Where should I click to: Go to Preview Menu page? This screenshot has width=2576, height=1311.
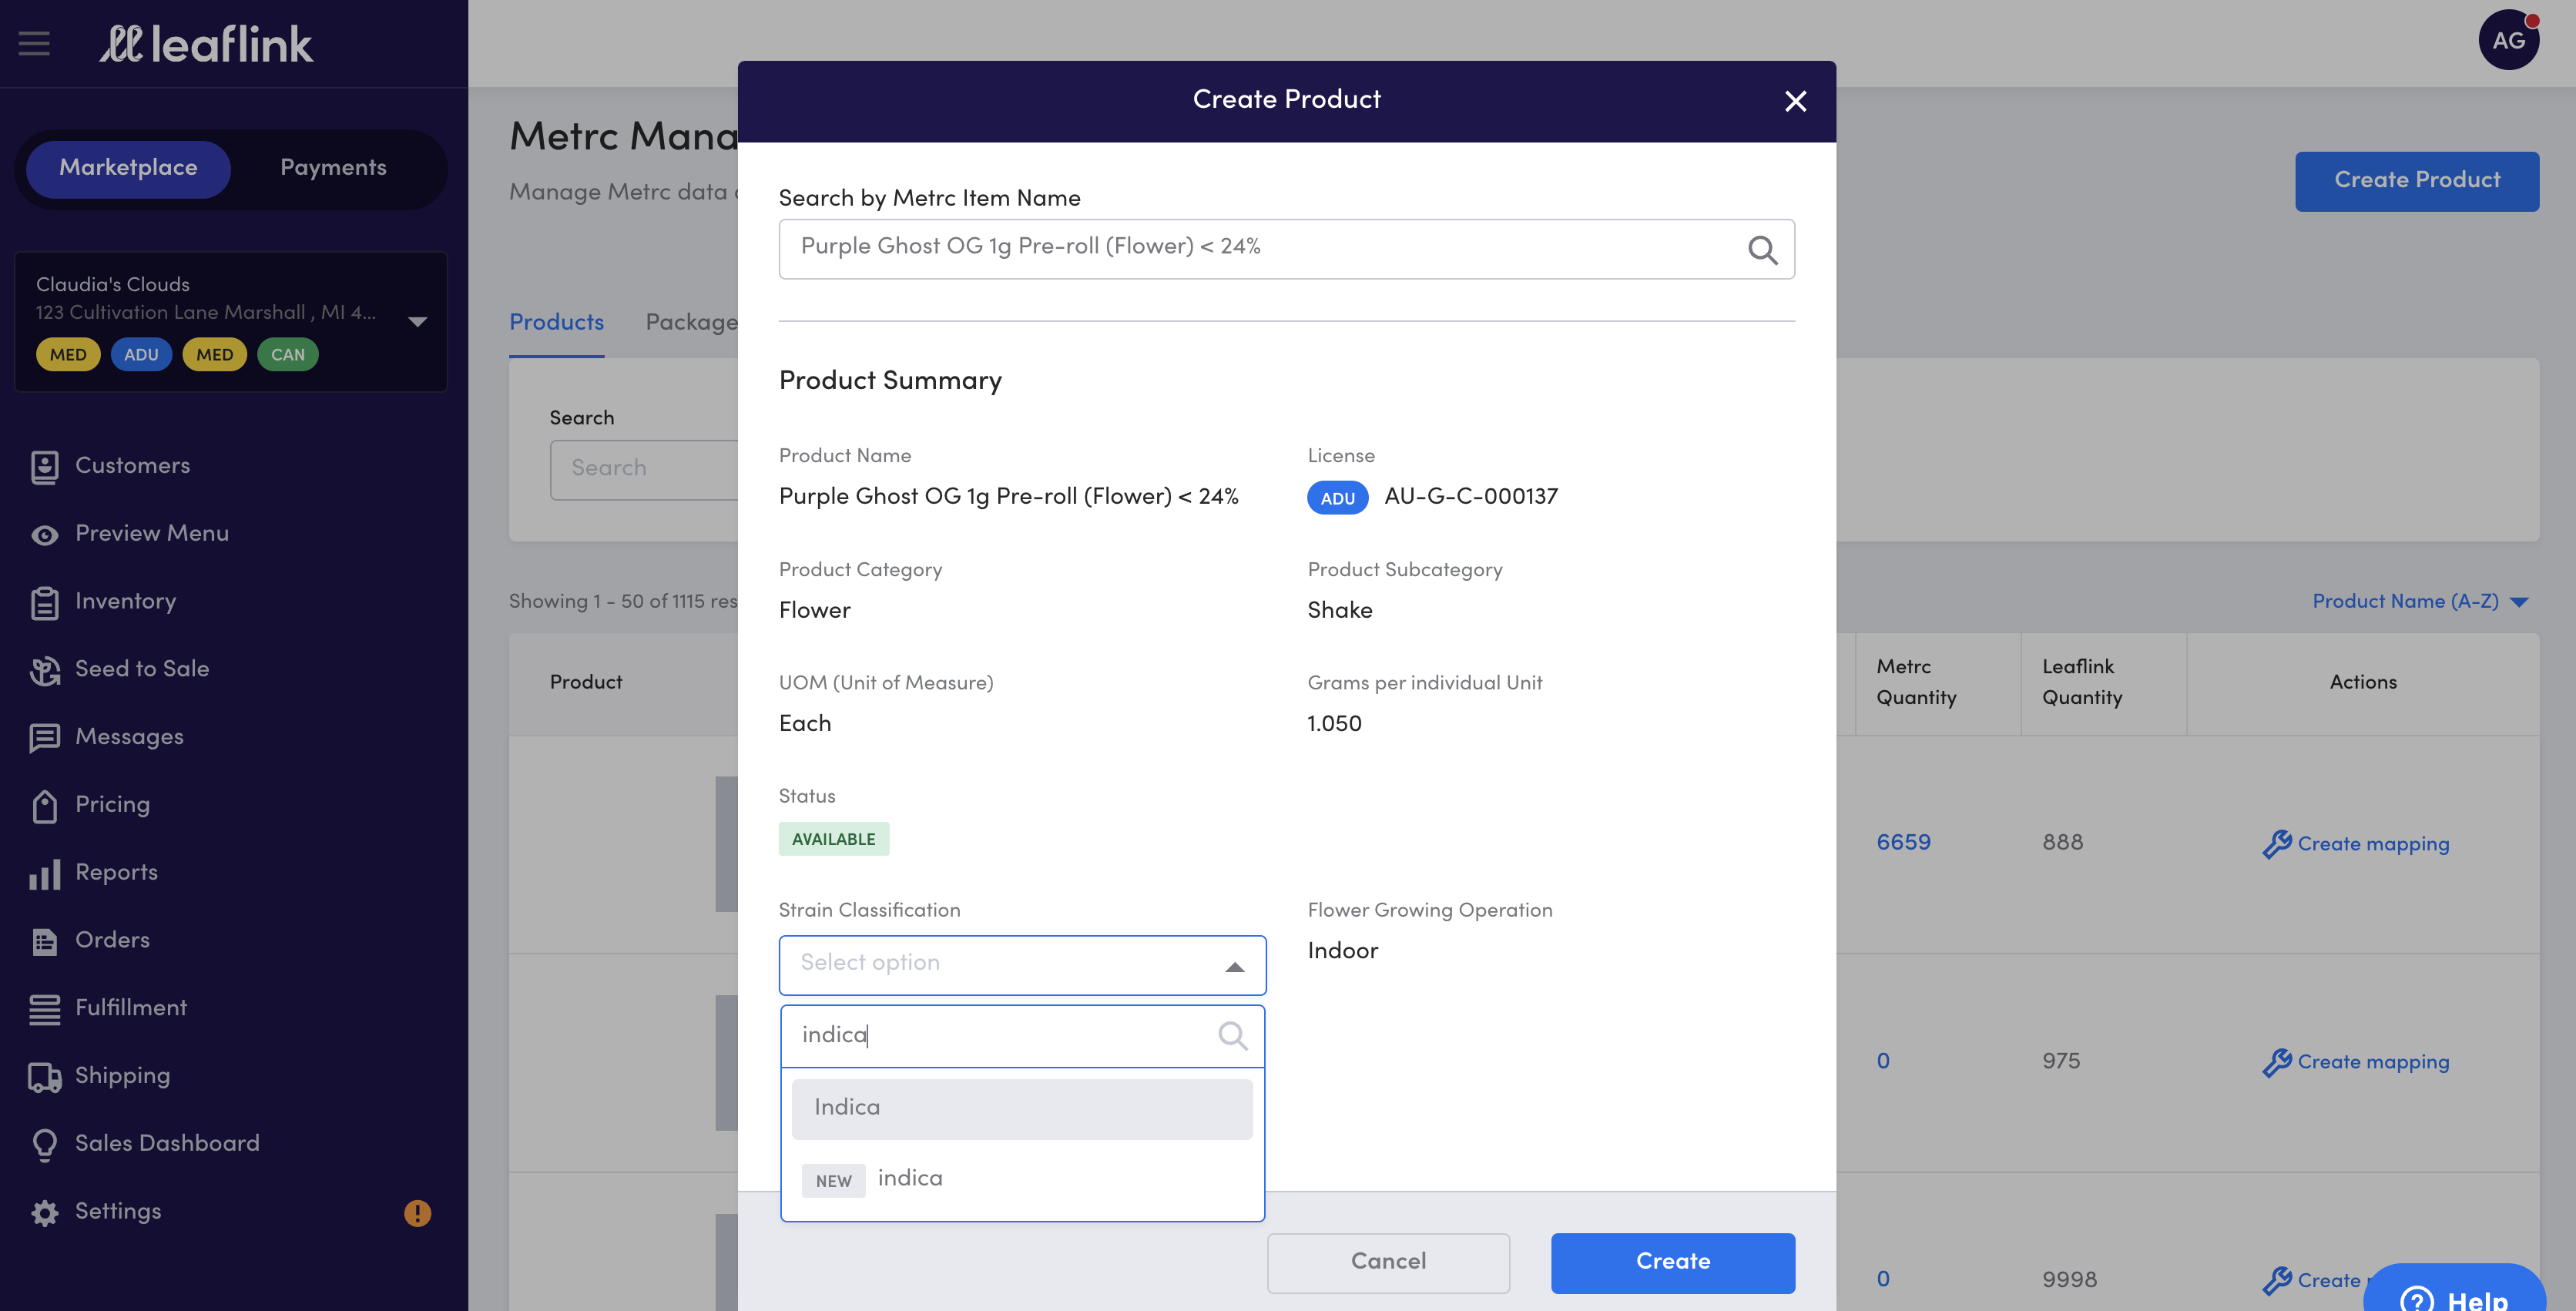point(152,534)
